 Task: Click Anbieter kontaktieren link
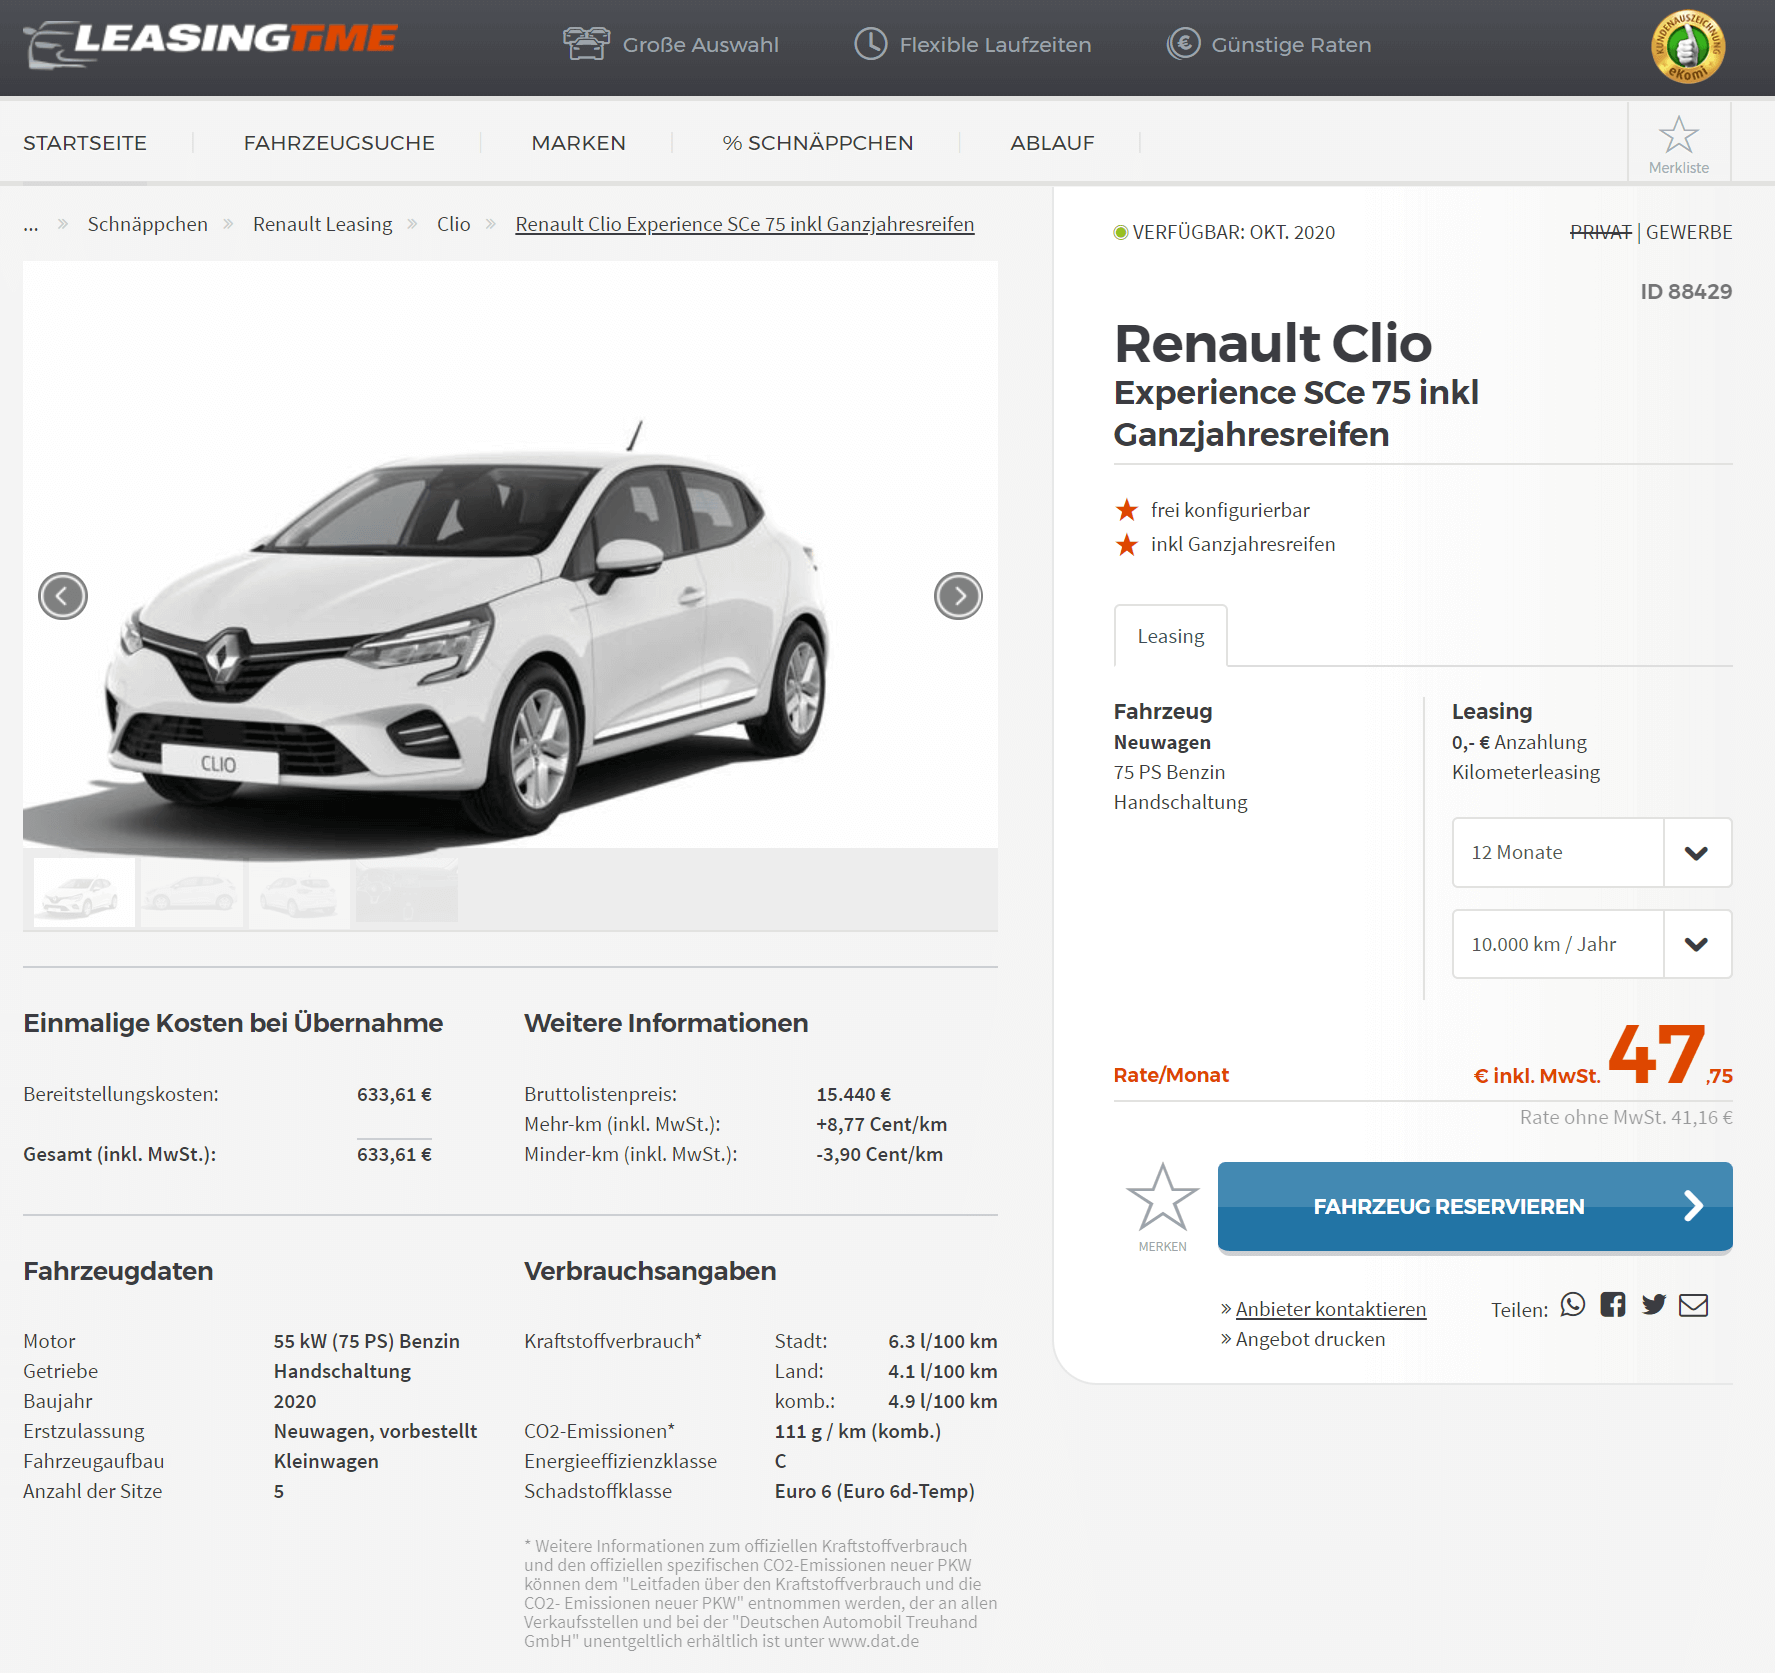pos(1331,1309)
